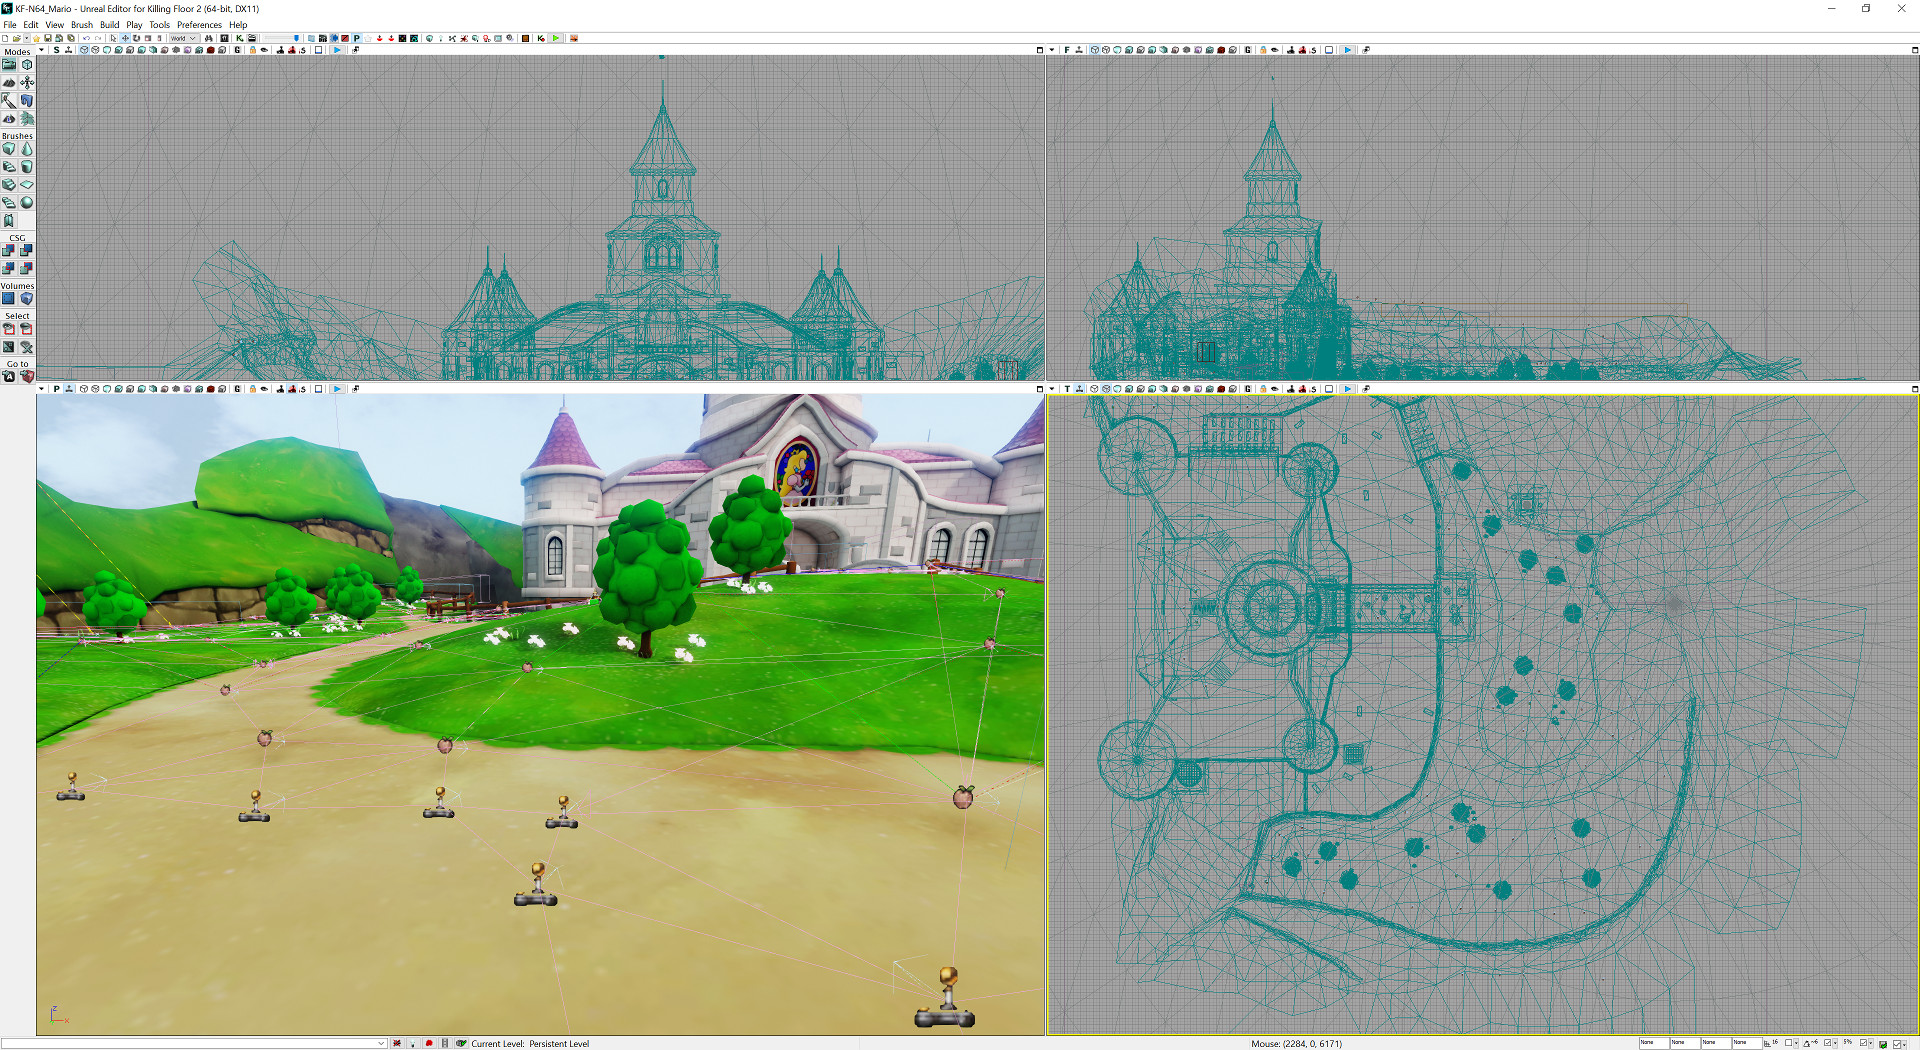The width and height of the screenshot is (1920, 1050).
Task: Toggle Play in viewport for perspective view
Action: pos(337,389)
